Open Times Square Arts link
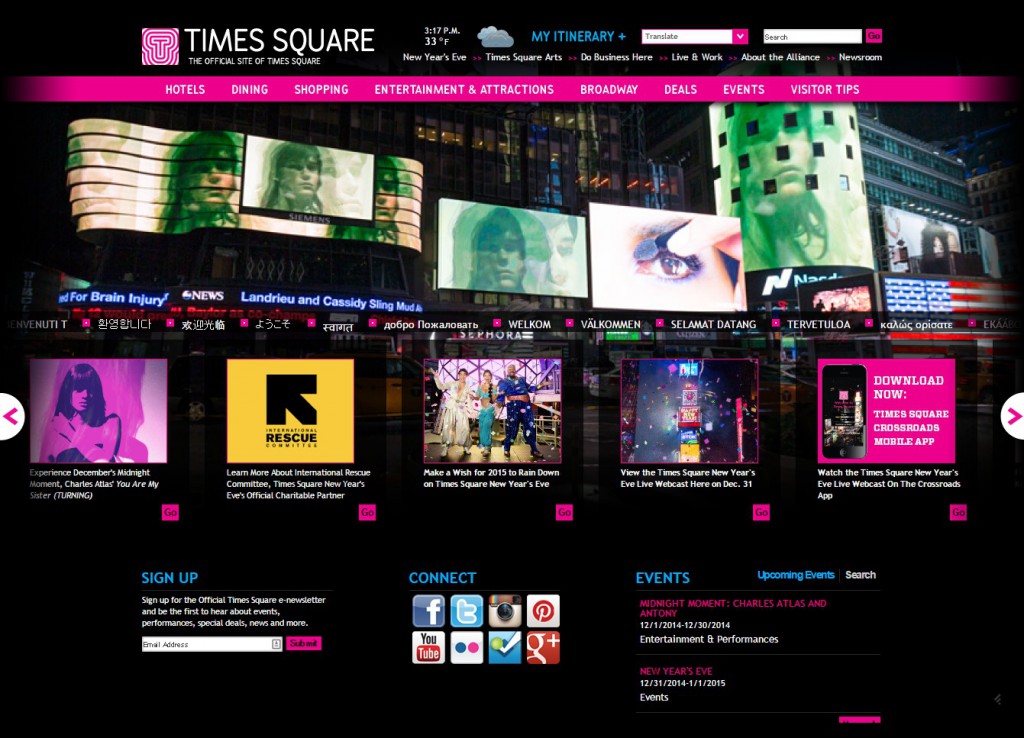Screen dimensions: 1024x738 523,57
